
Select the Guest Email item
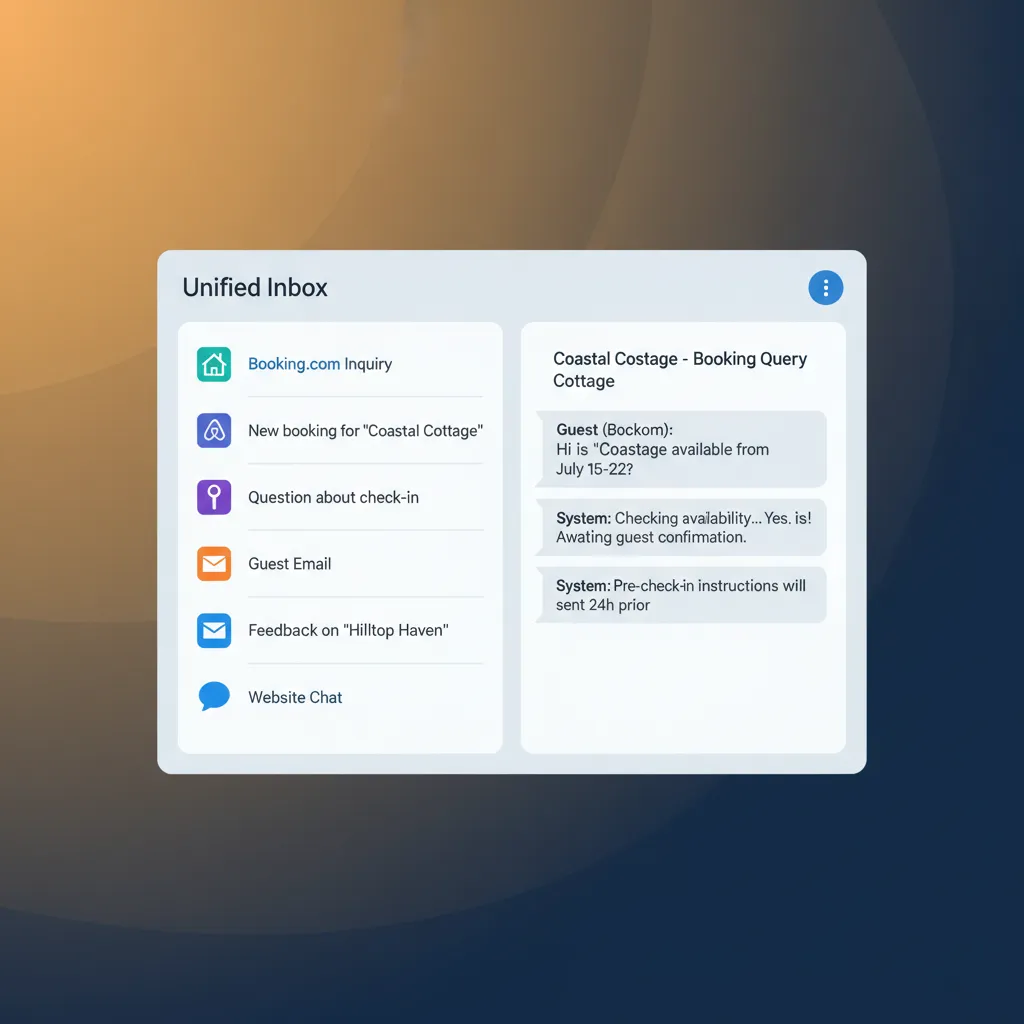290,564
